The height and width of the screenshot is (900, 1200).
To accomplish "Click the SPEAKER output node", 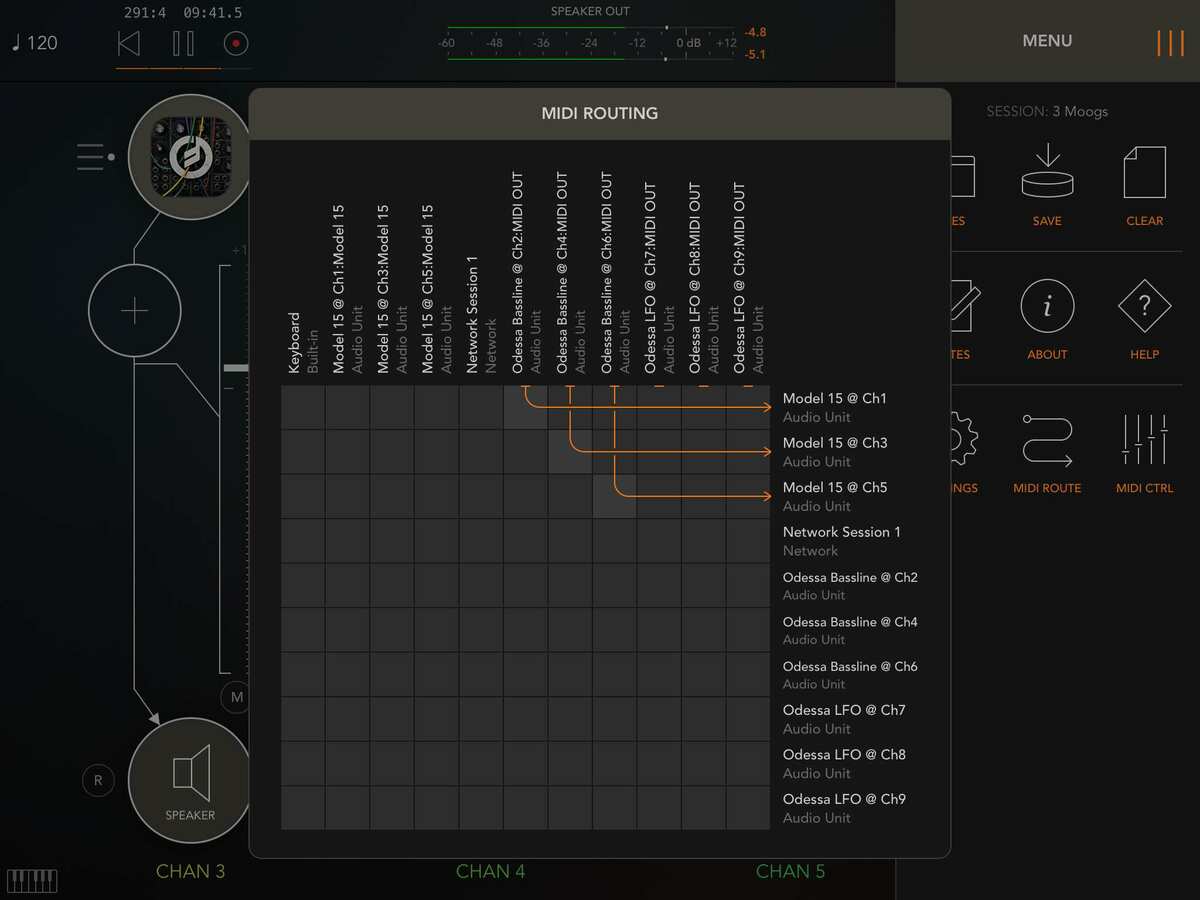I will pos(190,781).
